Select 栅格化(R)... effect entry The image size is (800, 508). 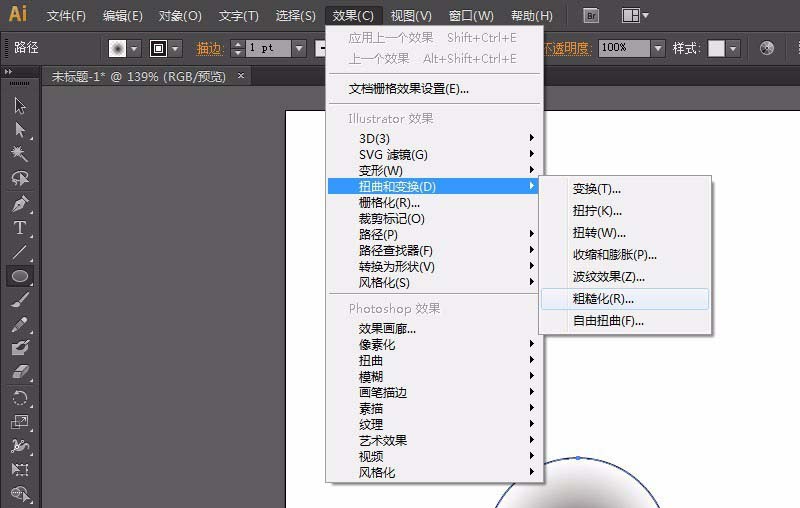tap(434, 202)
